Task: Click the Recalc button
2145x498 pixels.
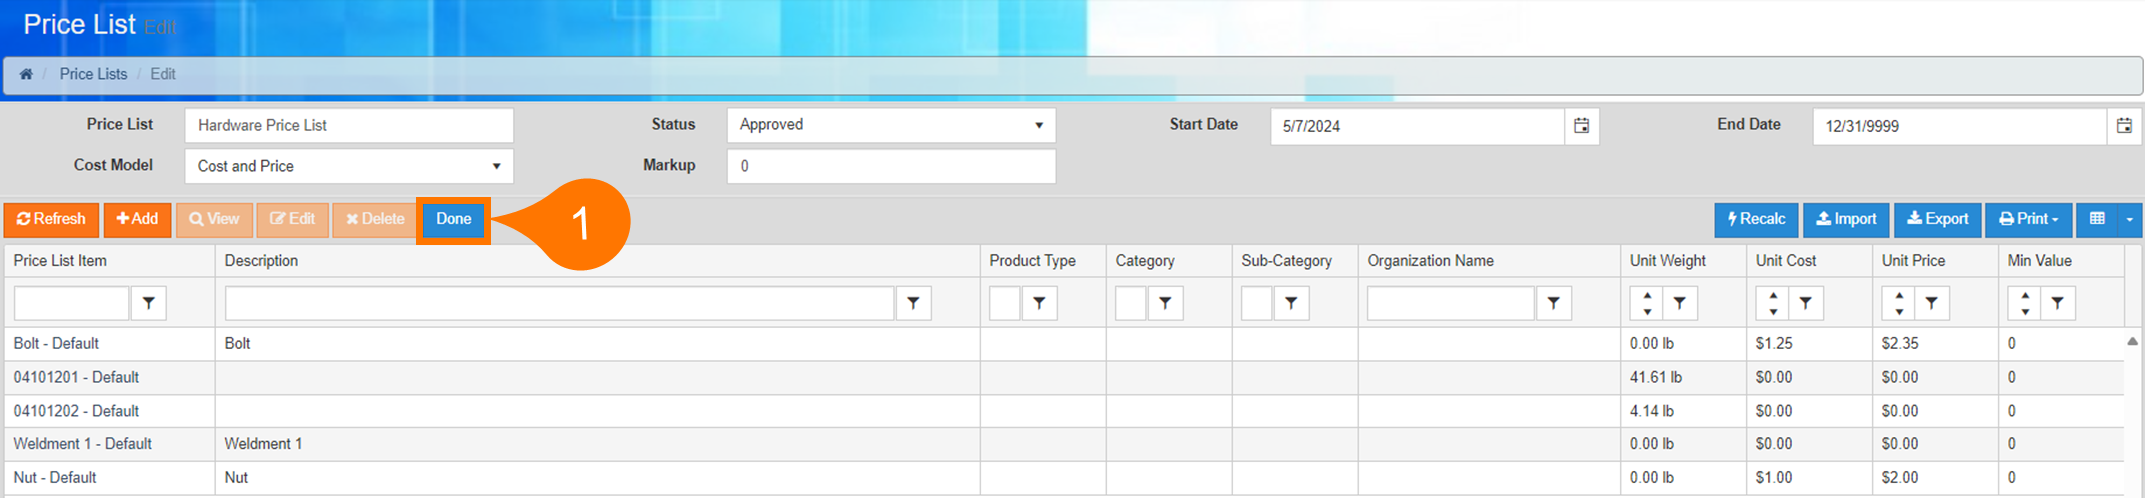Action: coord(1756,219)
